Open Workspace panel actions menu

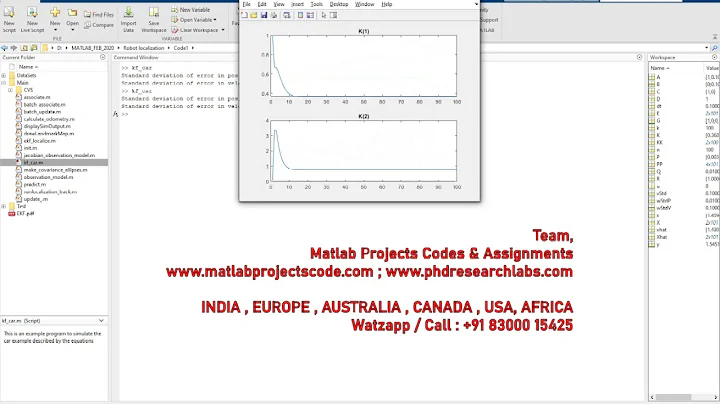point(714,57)
